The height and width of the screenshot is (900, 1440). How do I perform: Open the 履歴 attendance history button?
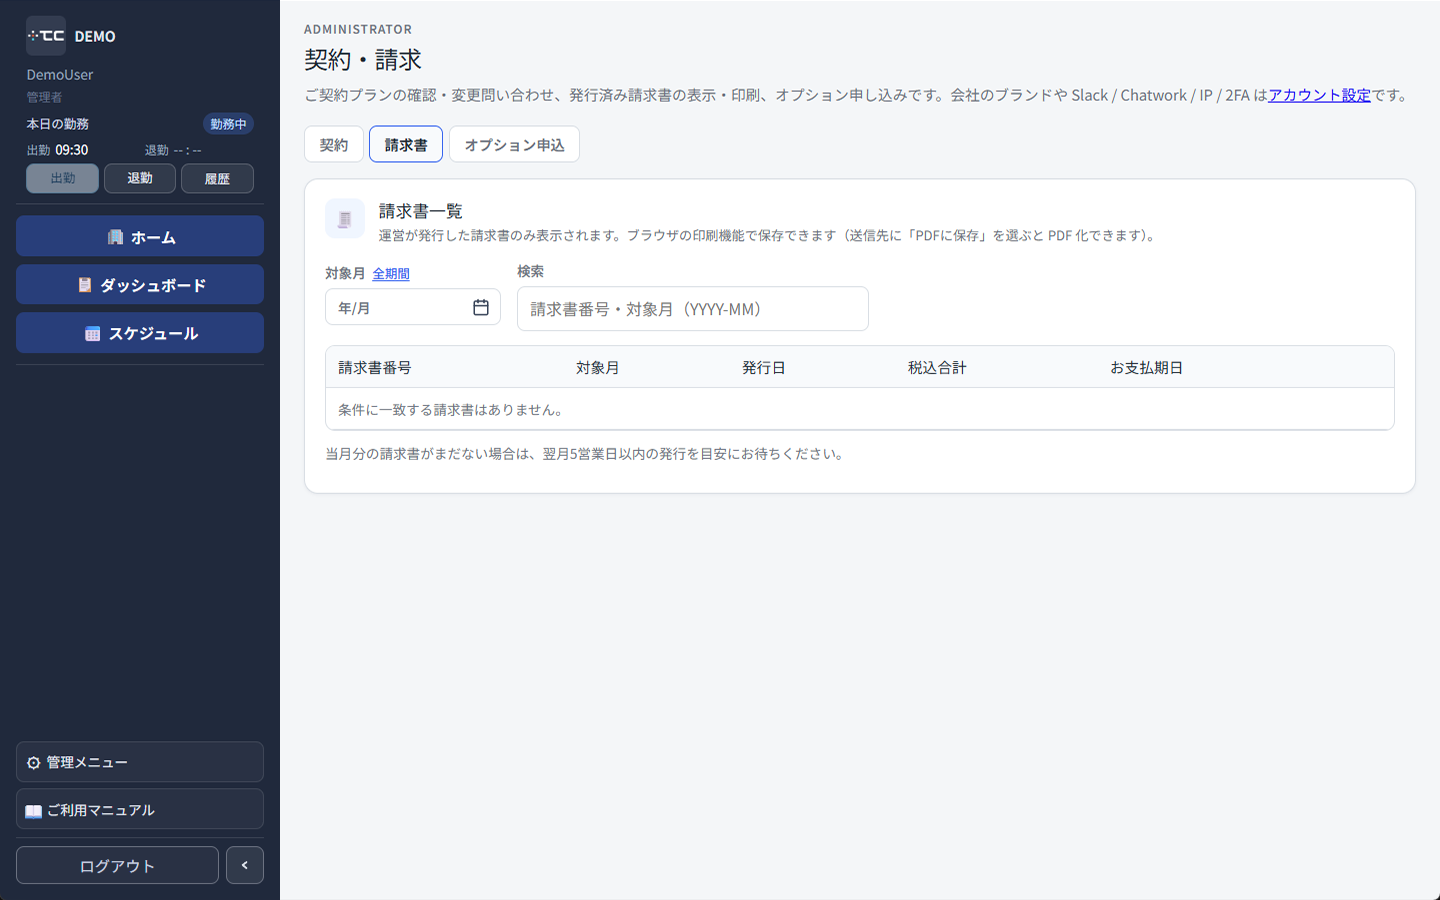217,179
